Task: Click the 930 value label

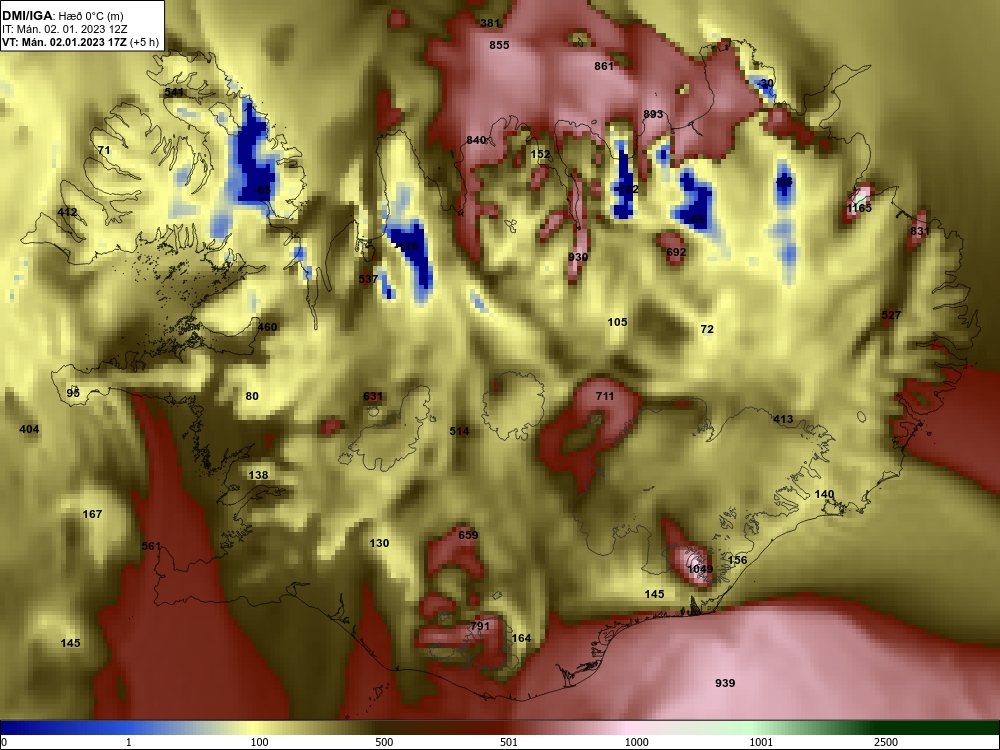Action: click(578, 257)
